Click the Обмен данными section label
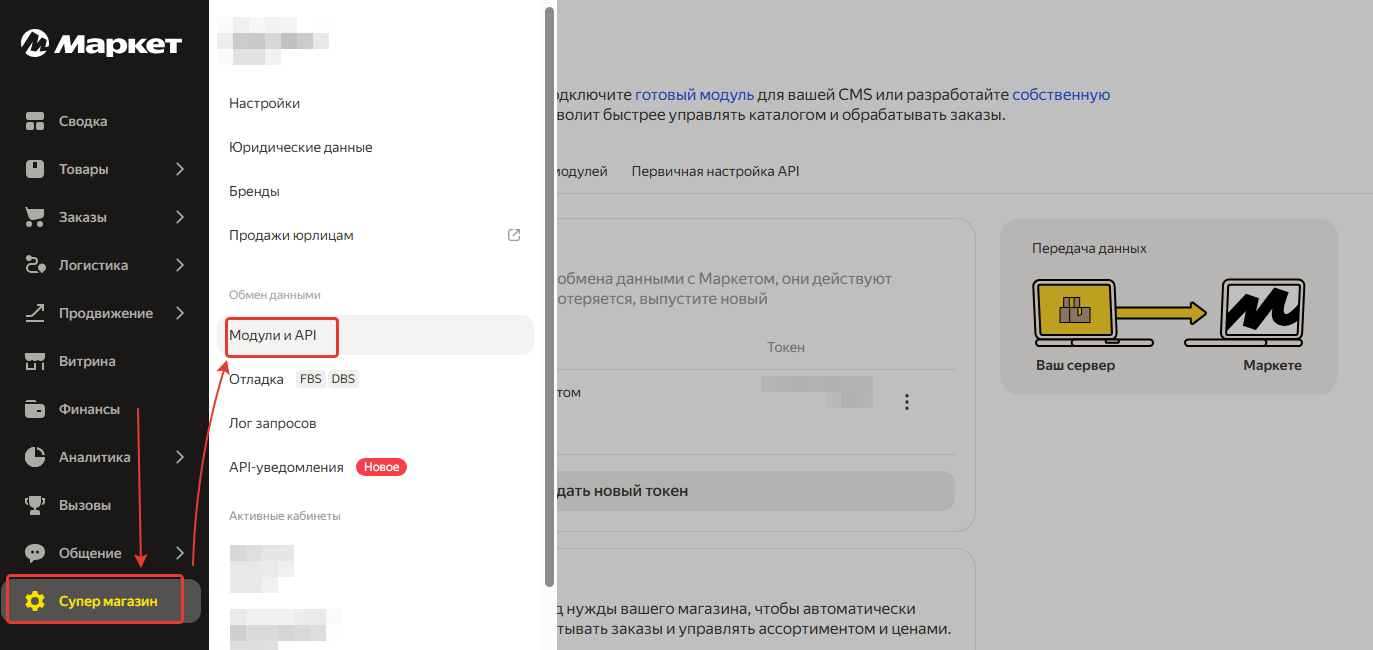 [x=275, y=295]
